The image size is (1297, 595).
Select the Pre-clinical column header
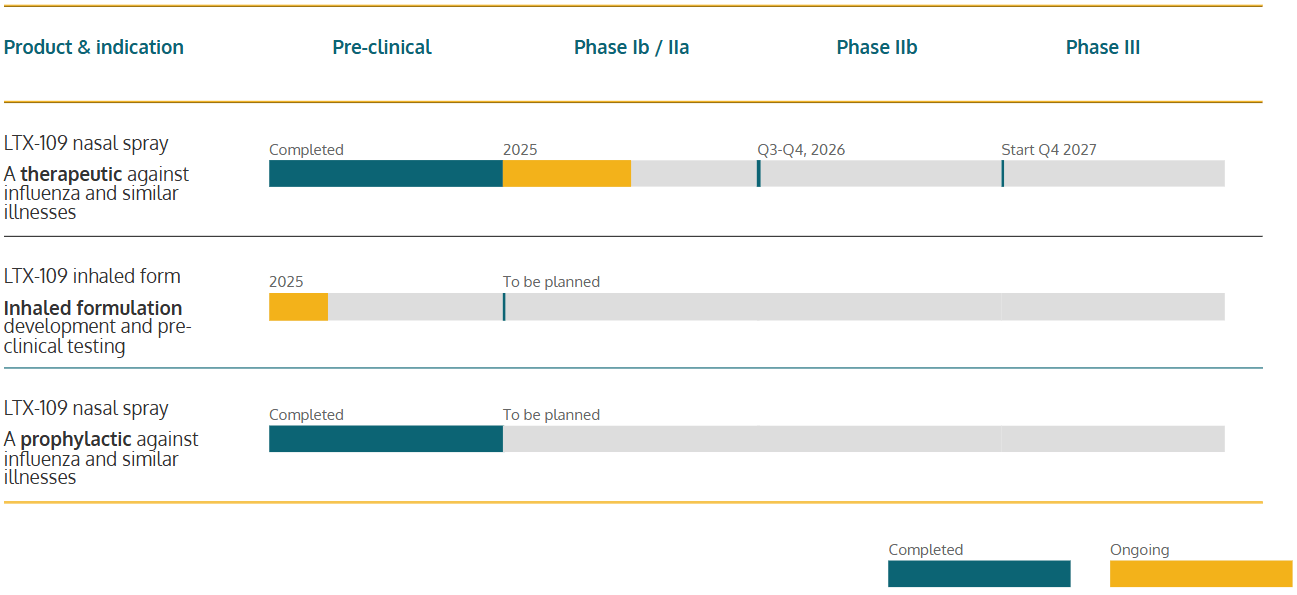pos(382,47)
